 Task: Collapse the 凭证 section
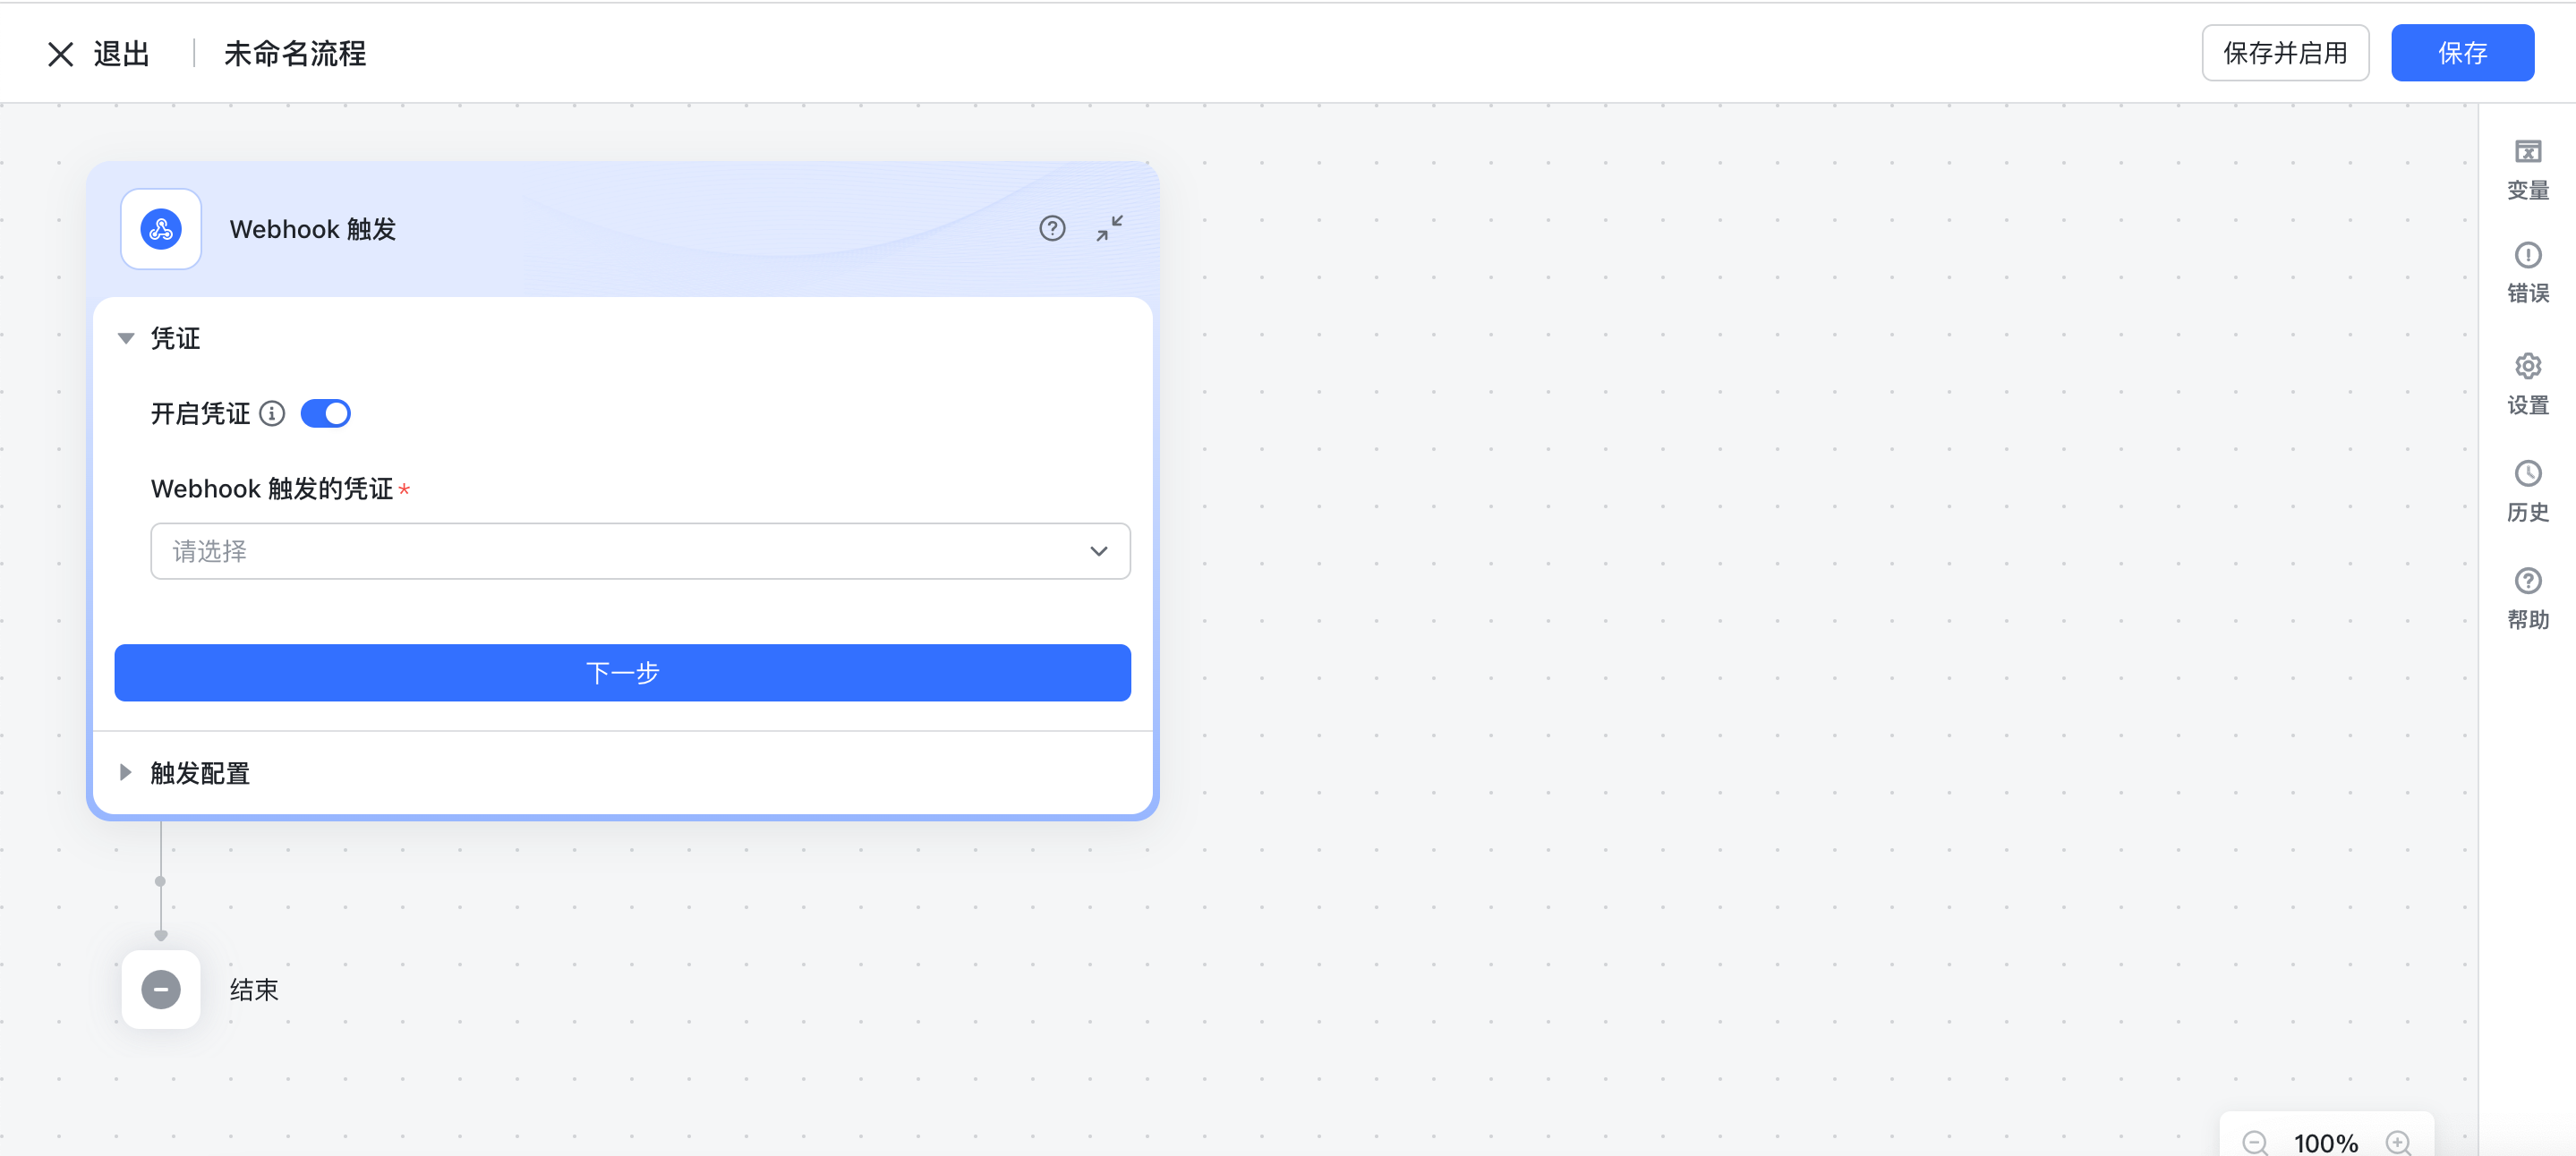pyautogui.click(x=126, y=338)
